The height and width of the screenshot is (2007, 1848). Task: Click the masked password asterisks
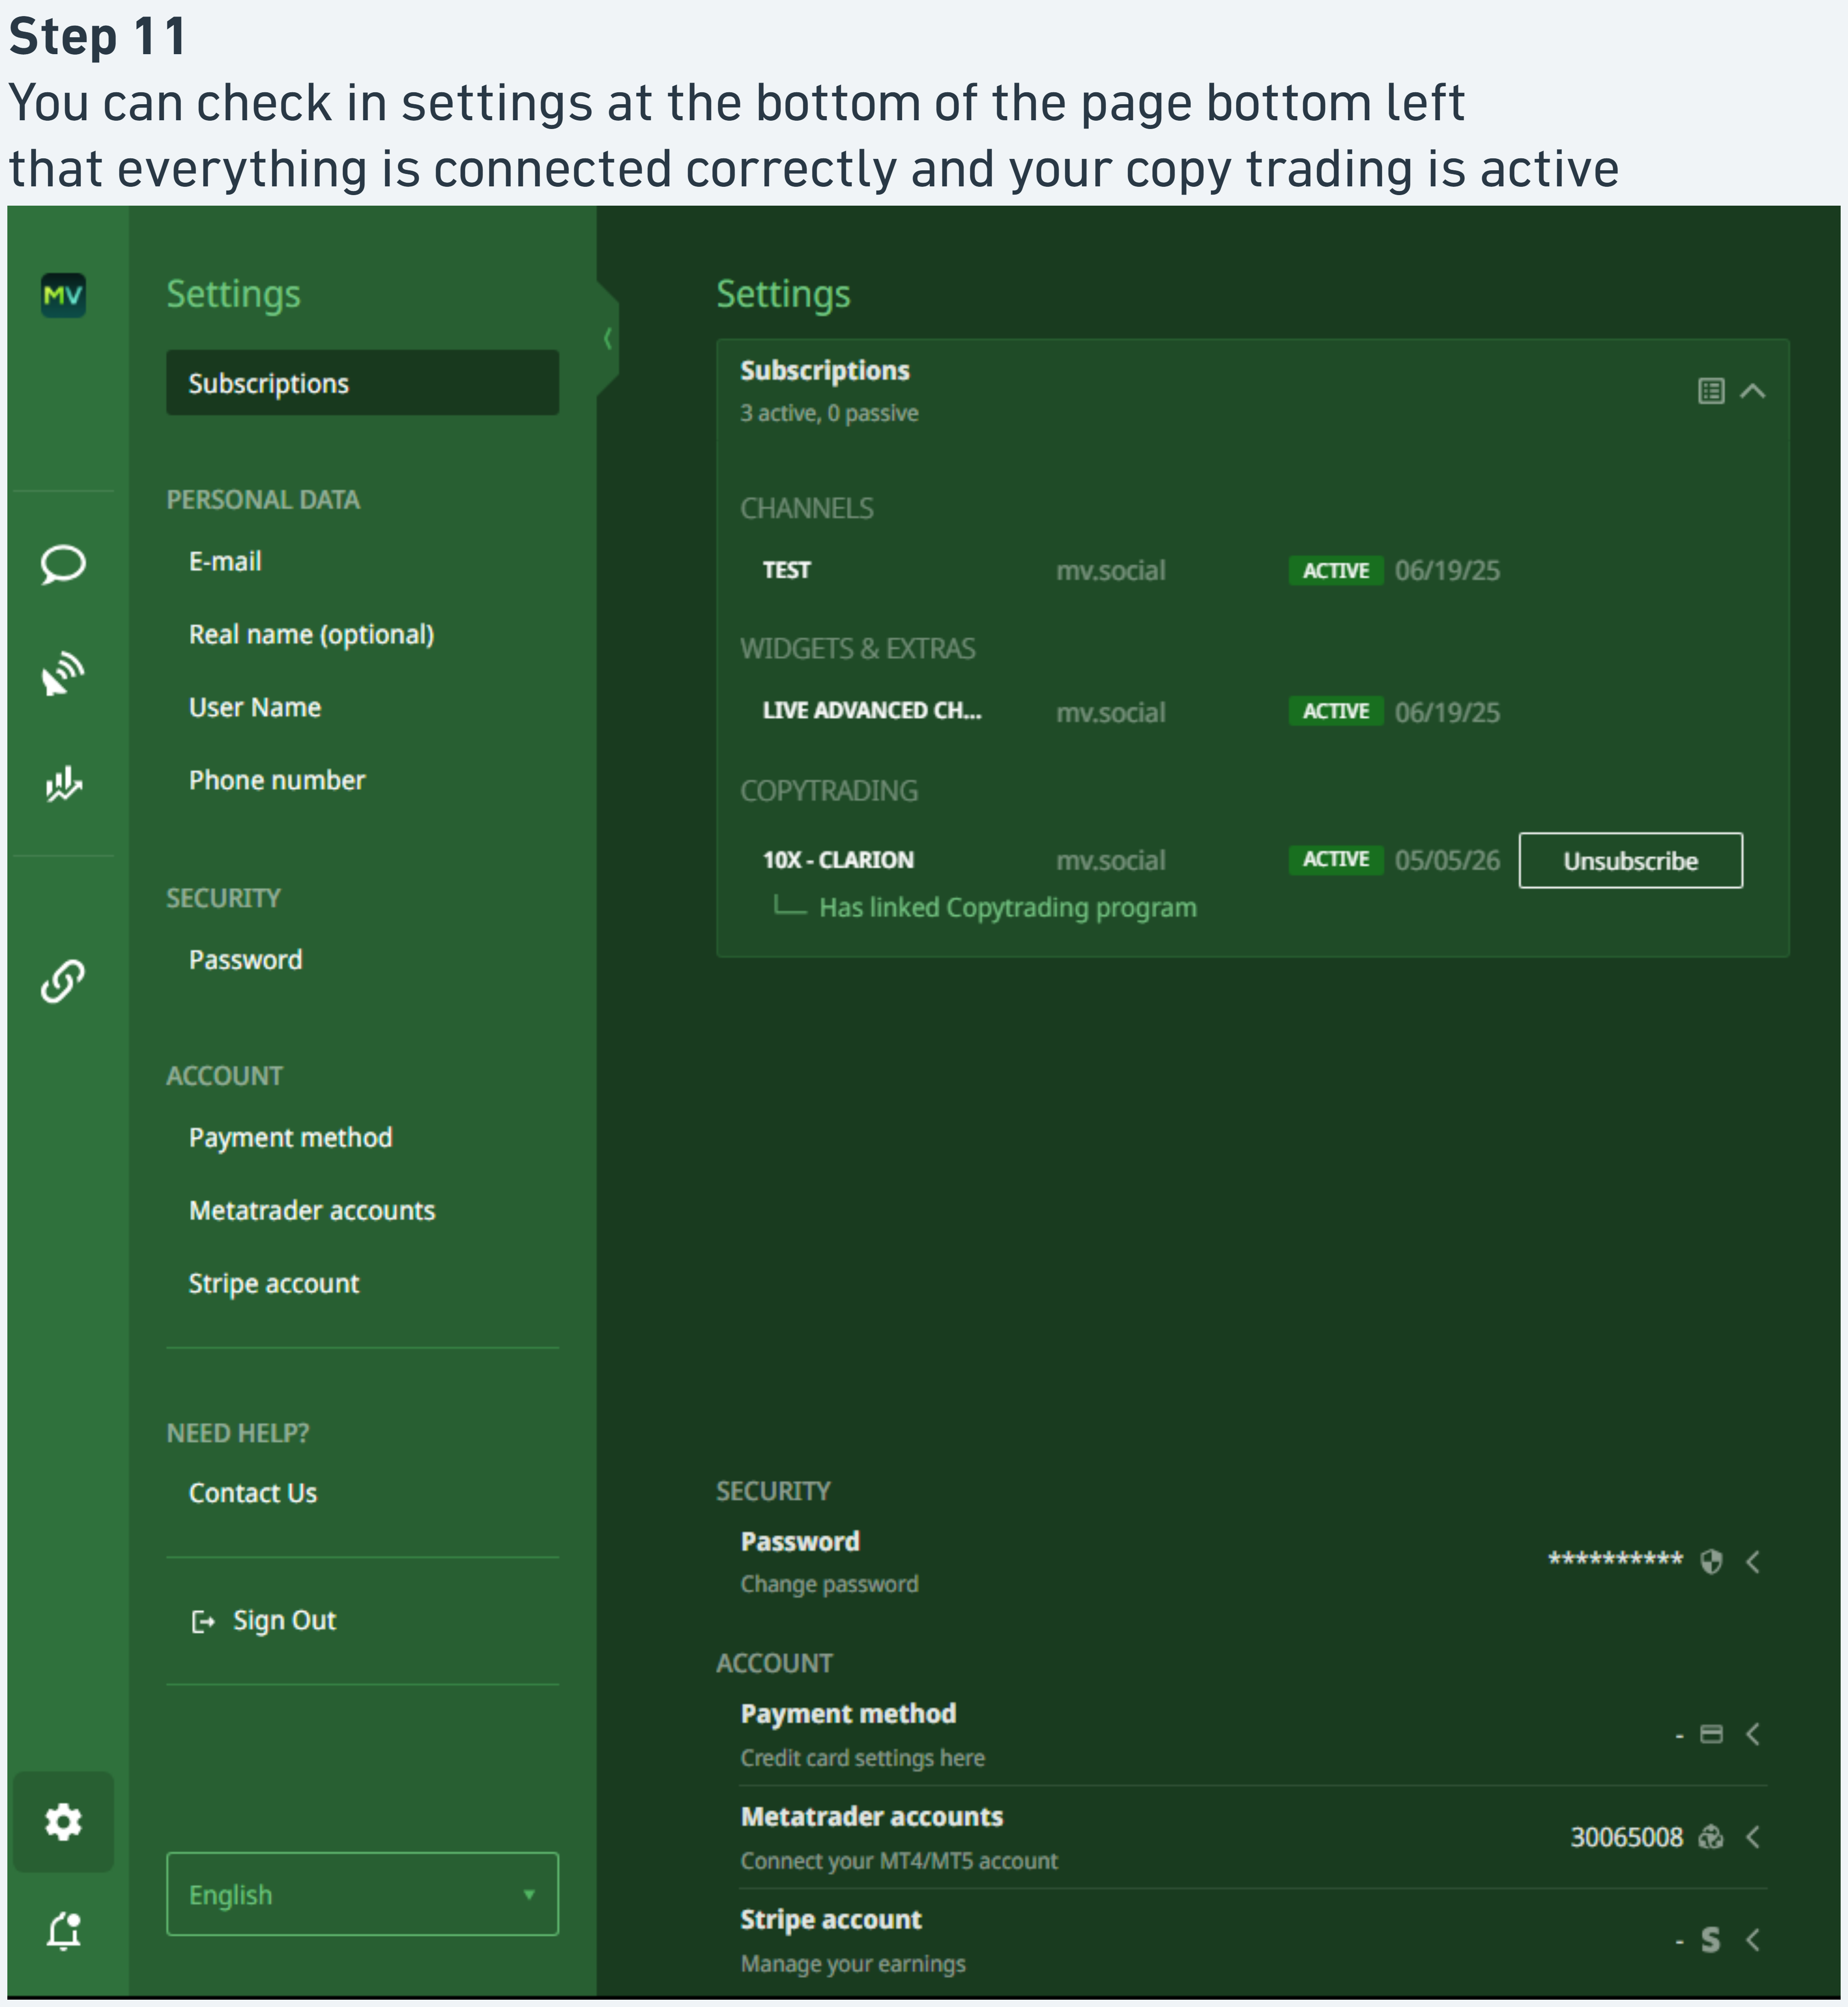click(x=1616, y=1558)
